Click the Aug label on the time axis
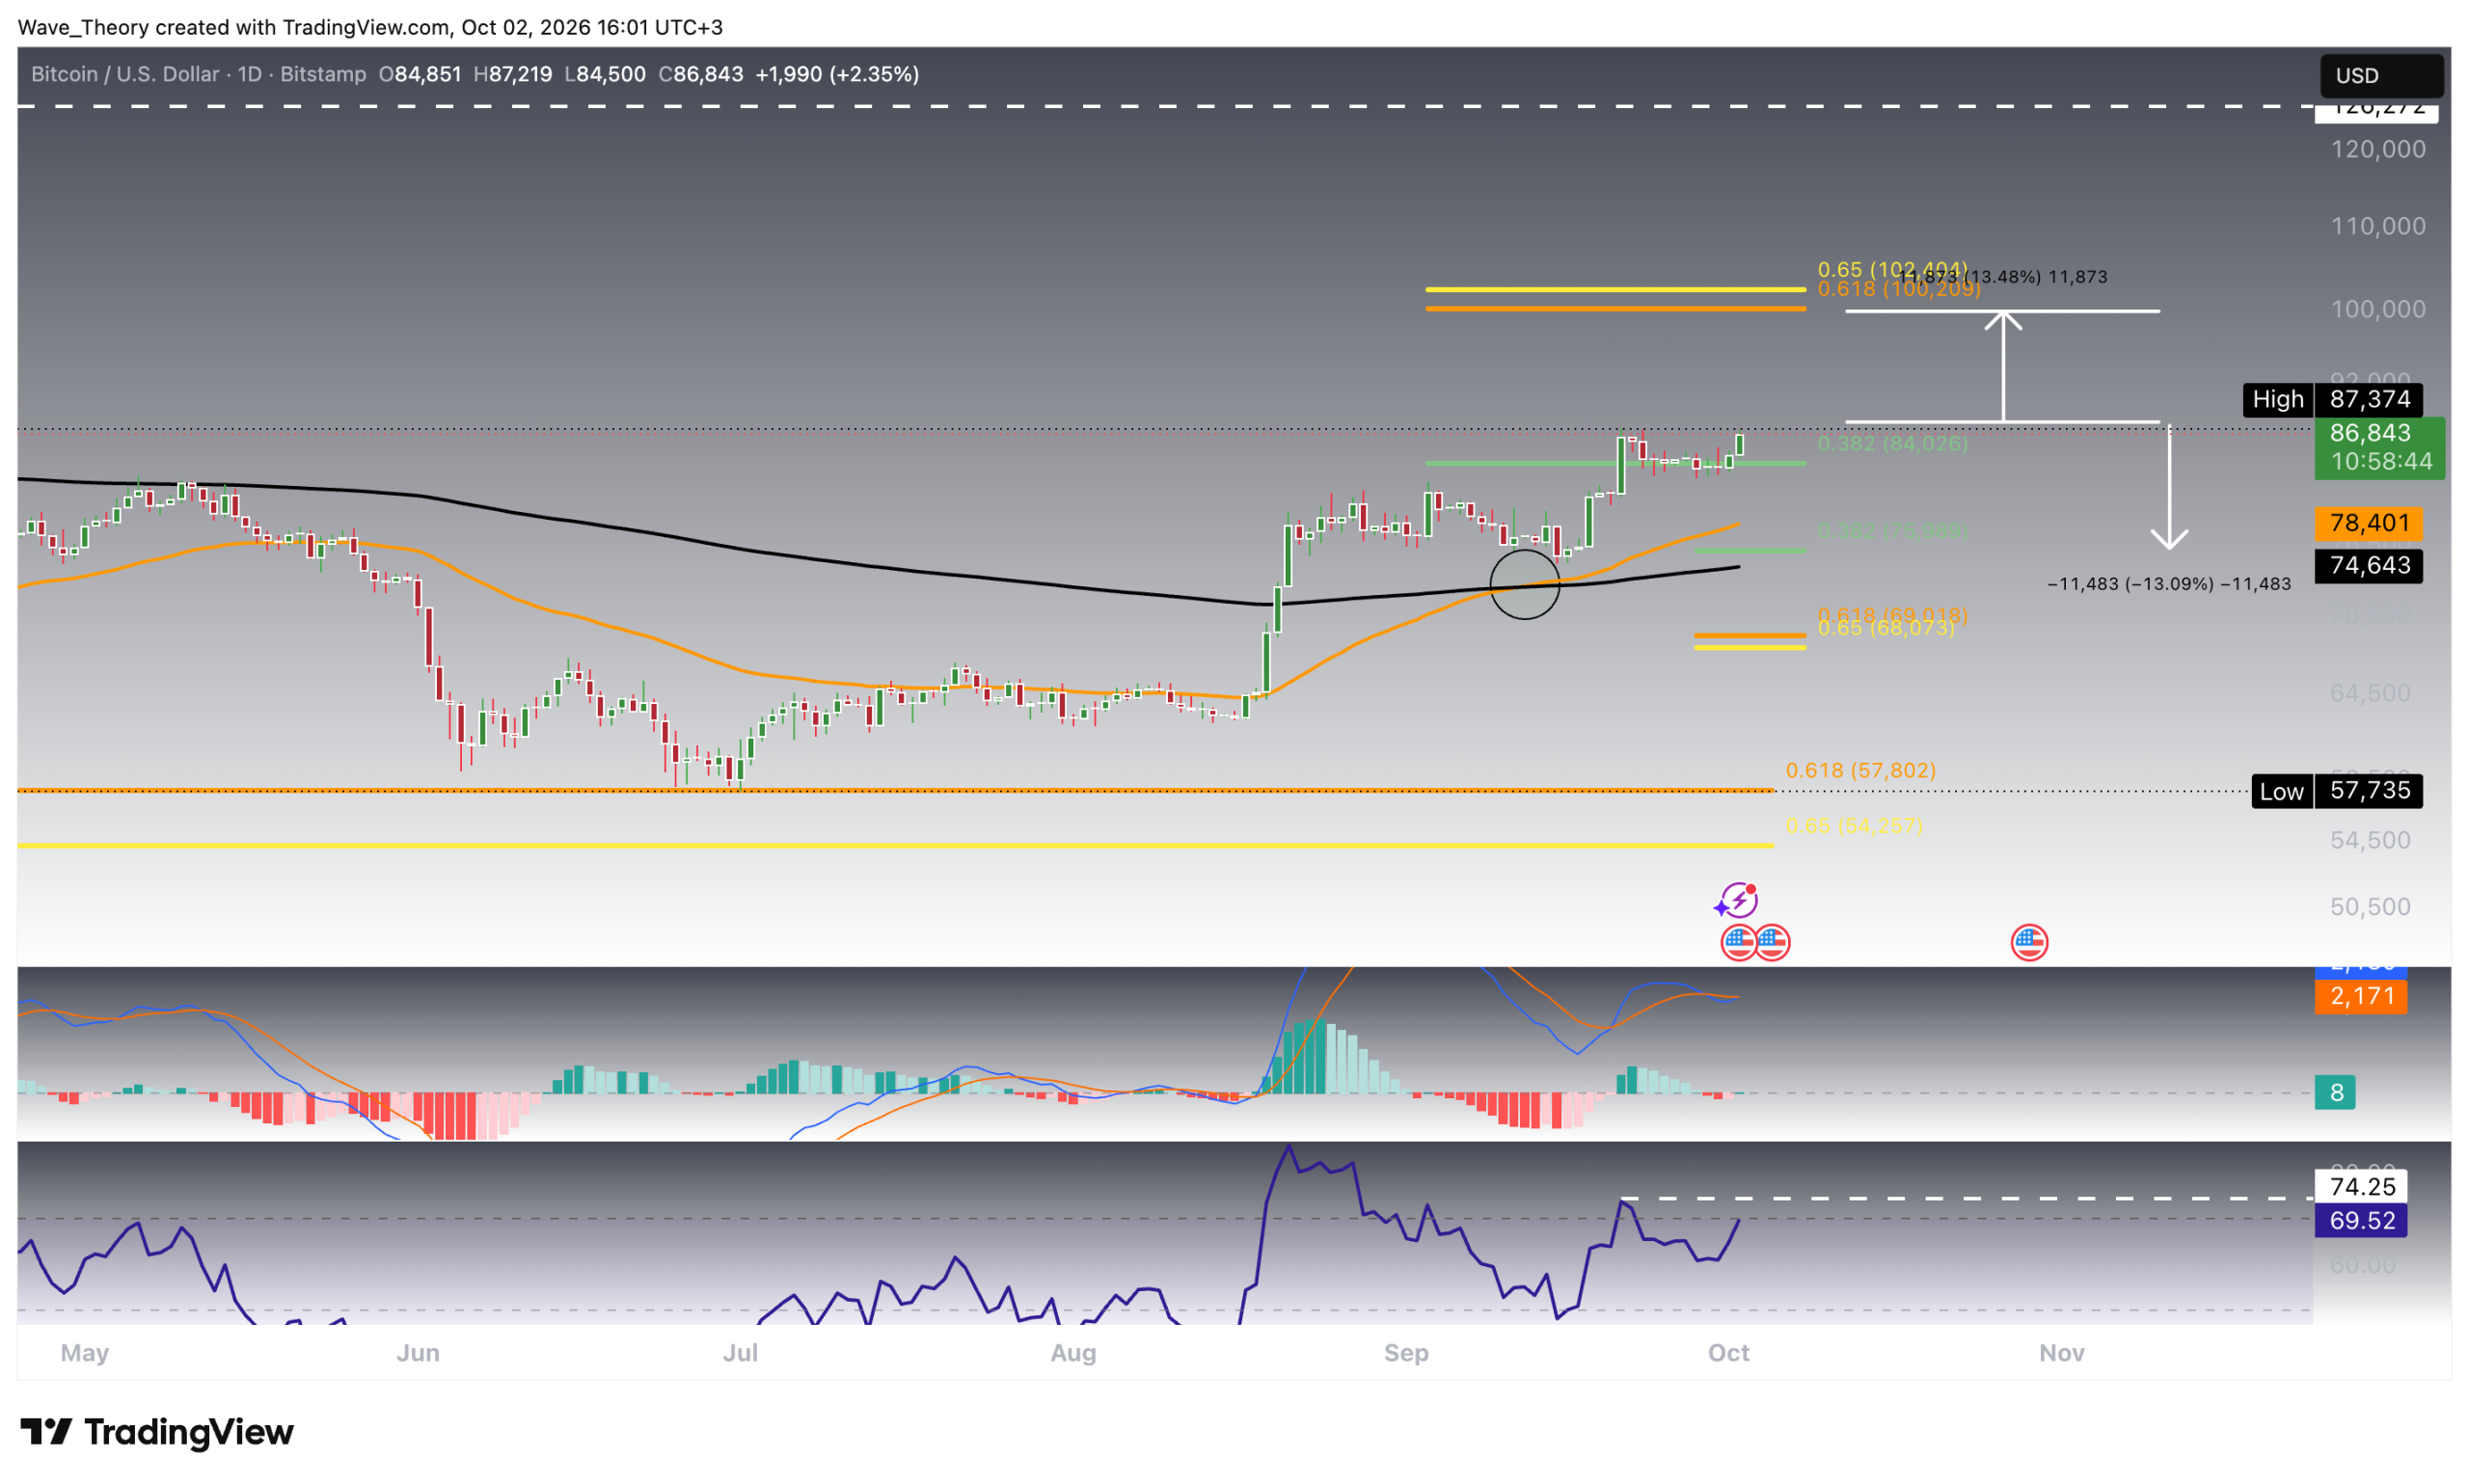 [1073, 1352]
